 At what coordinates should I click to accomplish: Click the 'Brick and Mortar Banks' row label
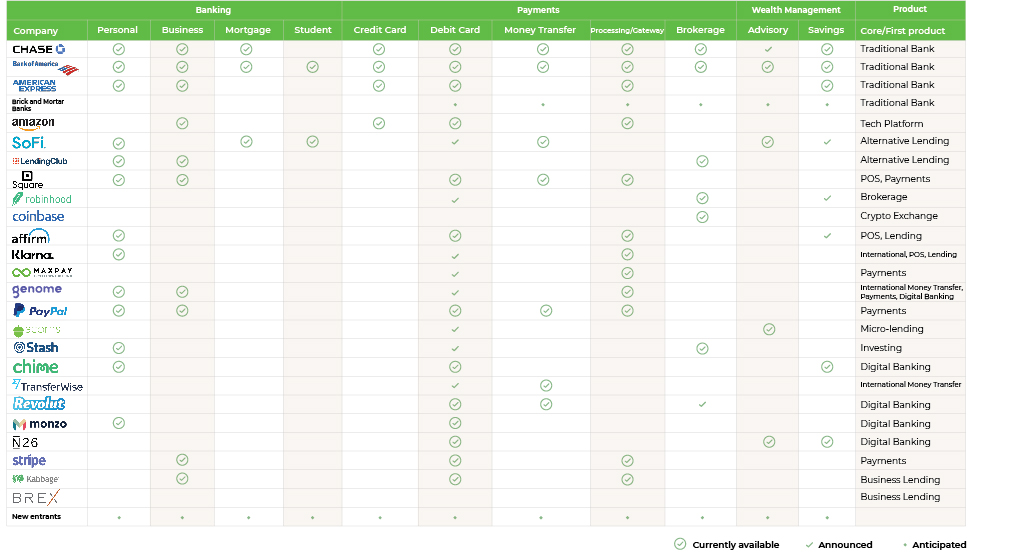coord(38,105)
